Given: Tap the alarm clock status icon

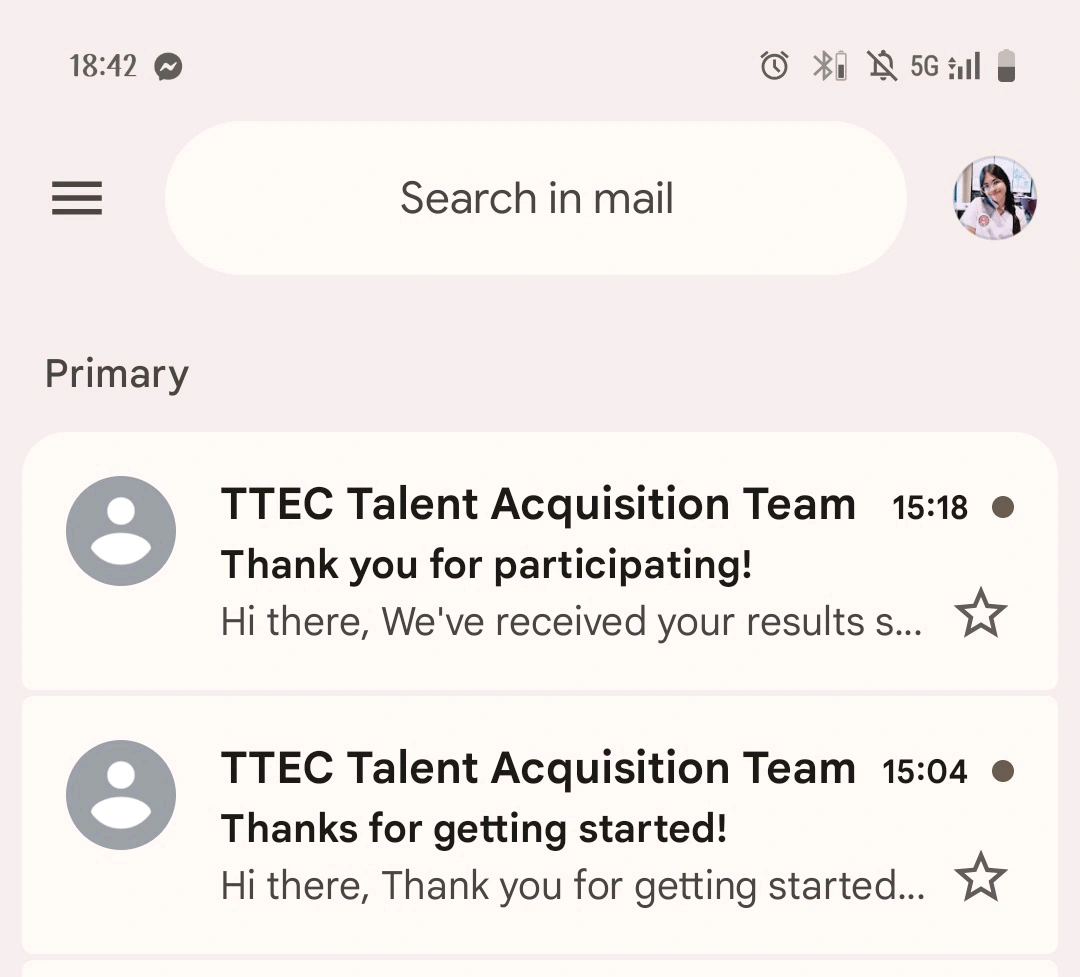Looking at the screenshot, I should (774, 66).
